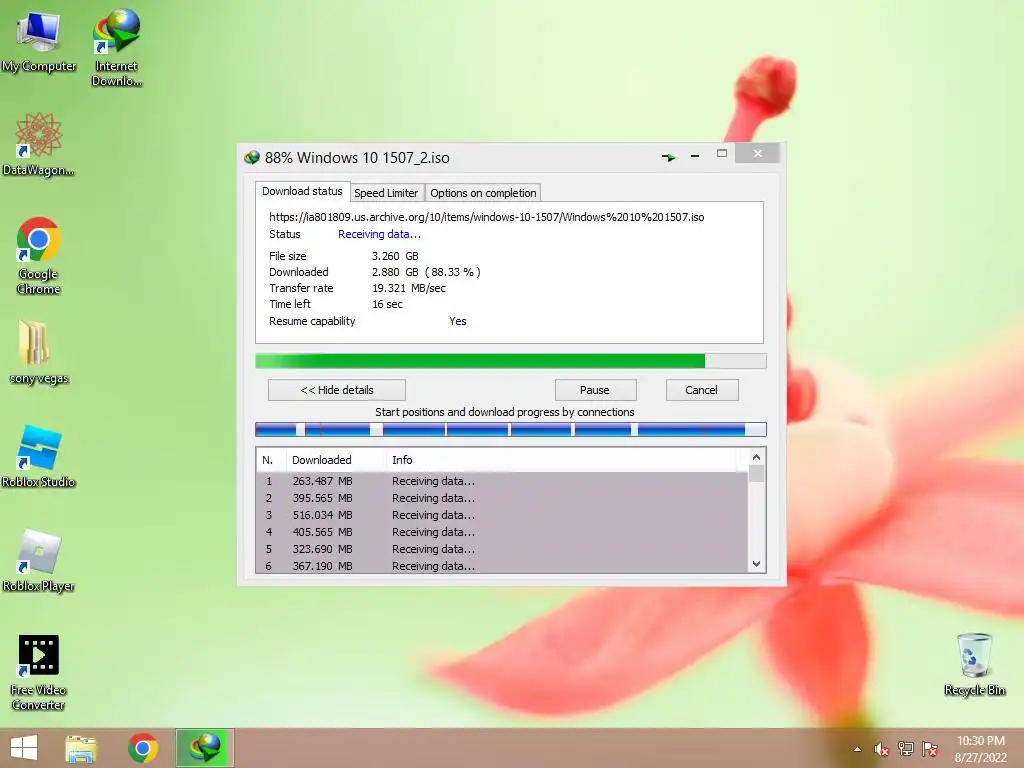Click the Hide details button
Image resolution: width=1024 pixels, height=768 pixels.
pyautogui.click(x=337, y=390)
